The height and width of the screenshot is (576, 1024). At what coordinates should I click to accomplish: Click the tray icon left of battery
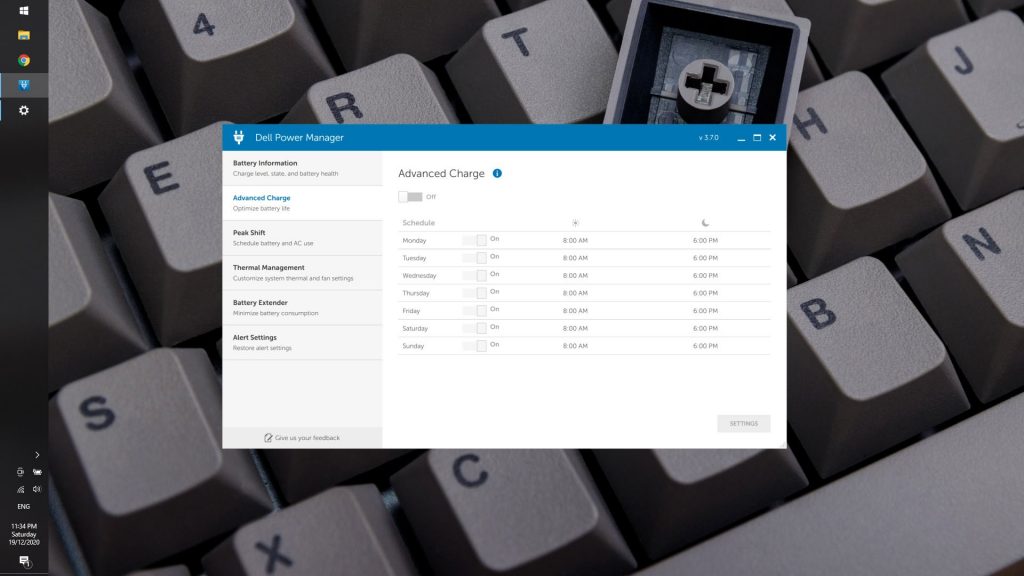coord(20,472)
